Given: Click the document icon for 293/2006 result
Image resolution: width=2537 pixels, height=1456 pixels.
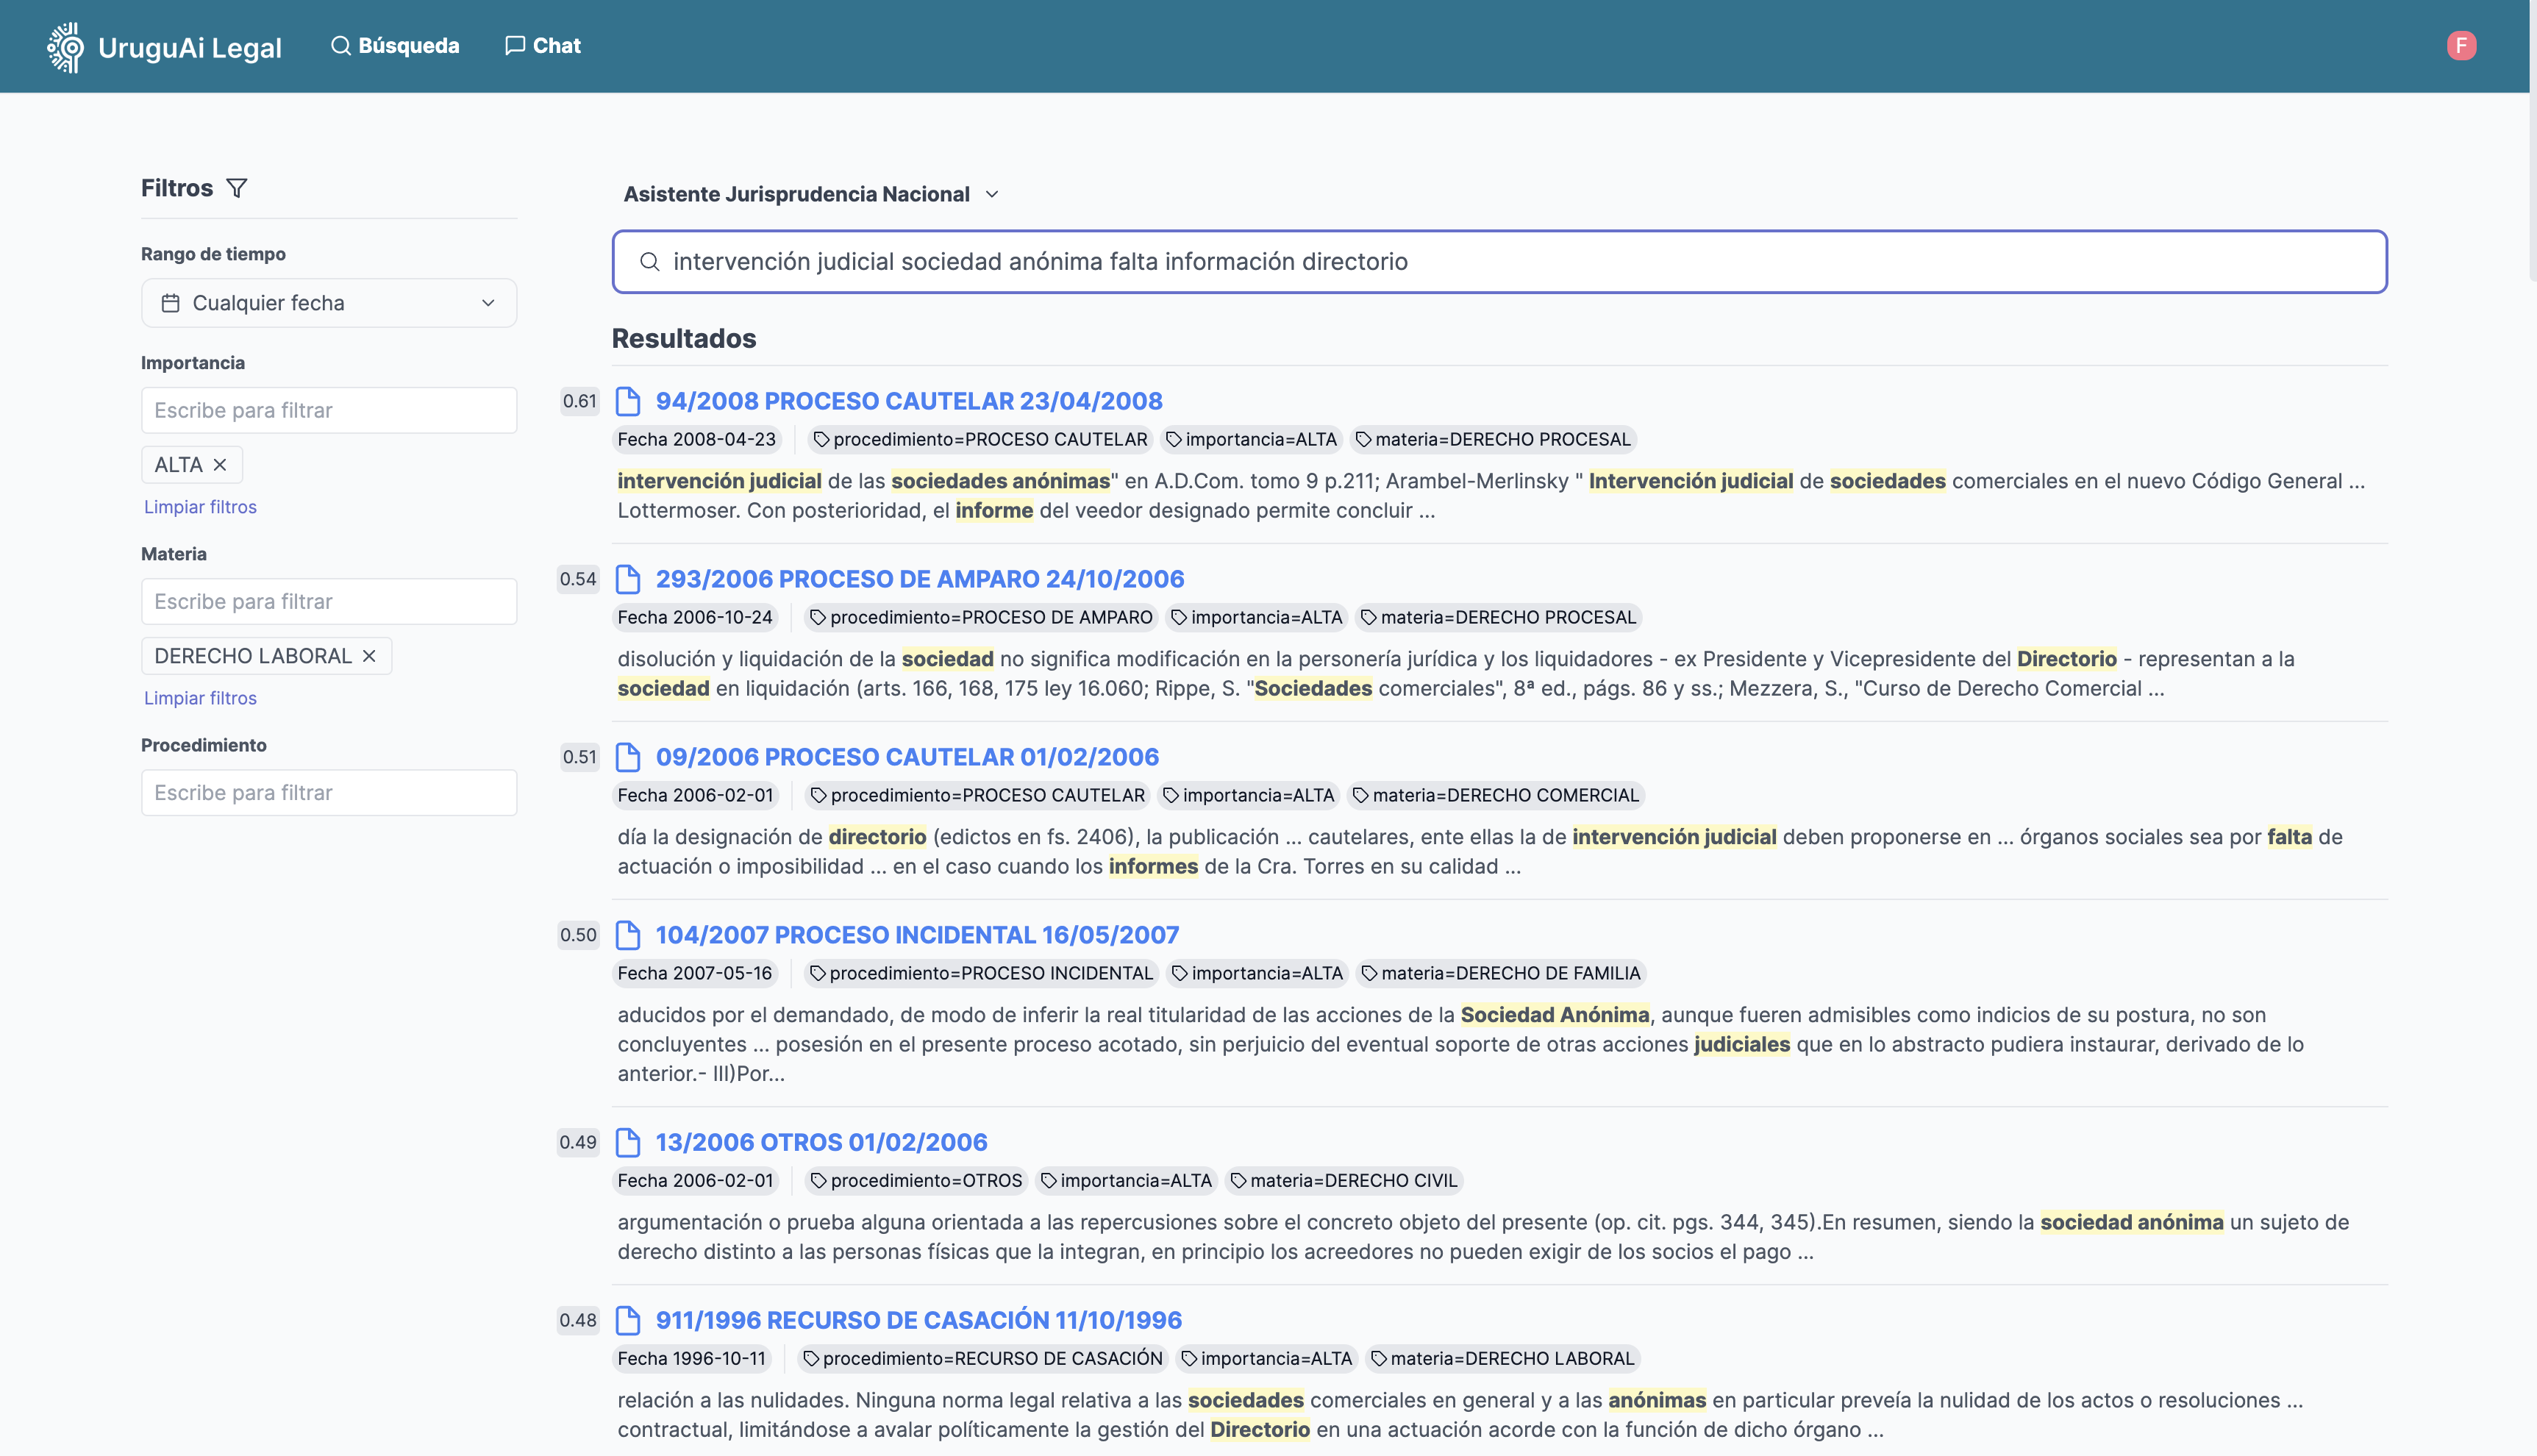Looking at the screenshot, I should pos(628,579).
